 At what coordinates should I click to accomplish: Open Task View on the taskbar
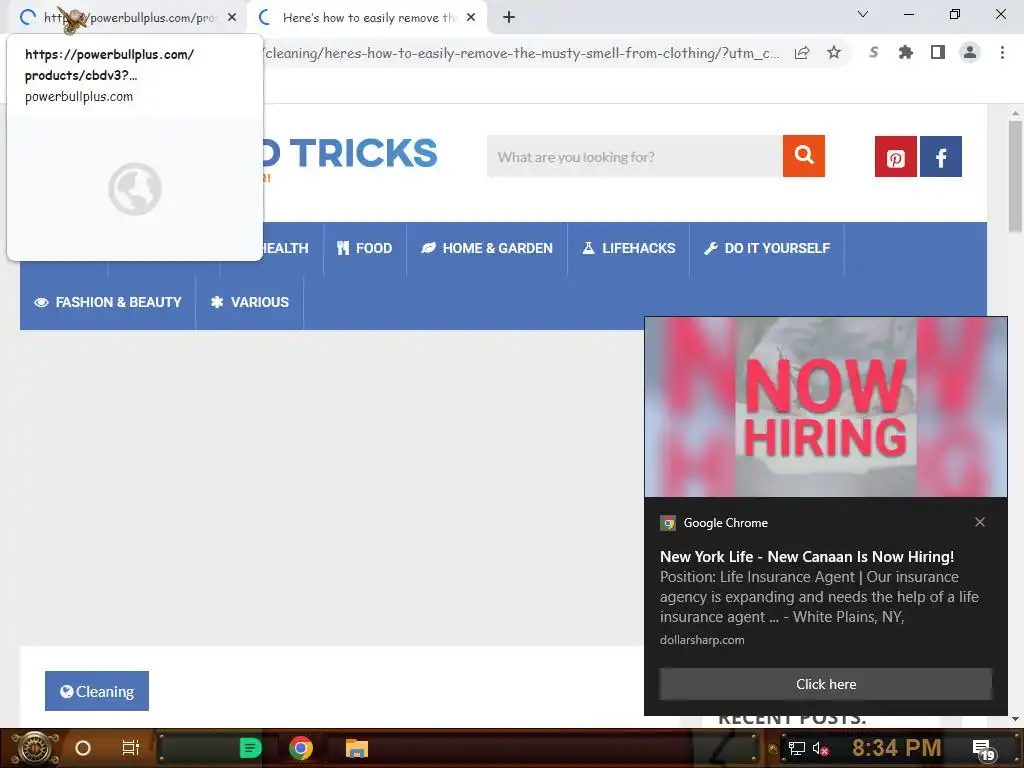click(x=131, y=748)
